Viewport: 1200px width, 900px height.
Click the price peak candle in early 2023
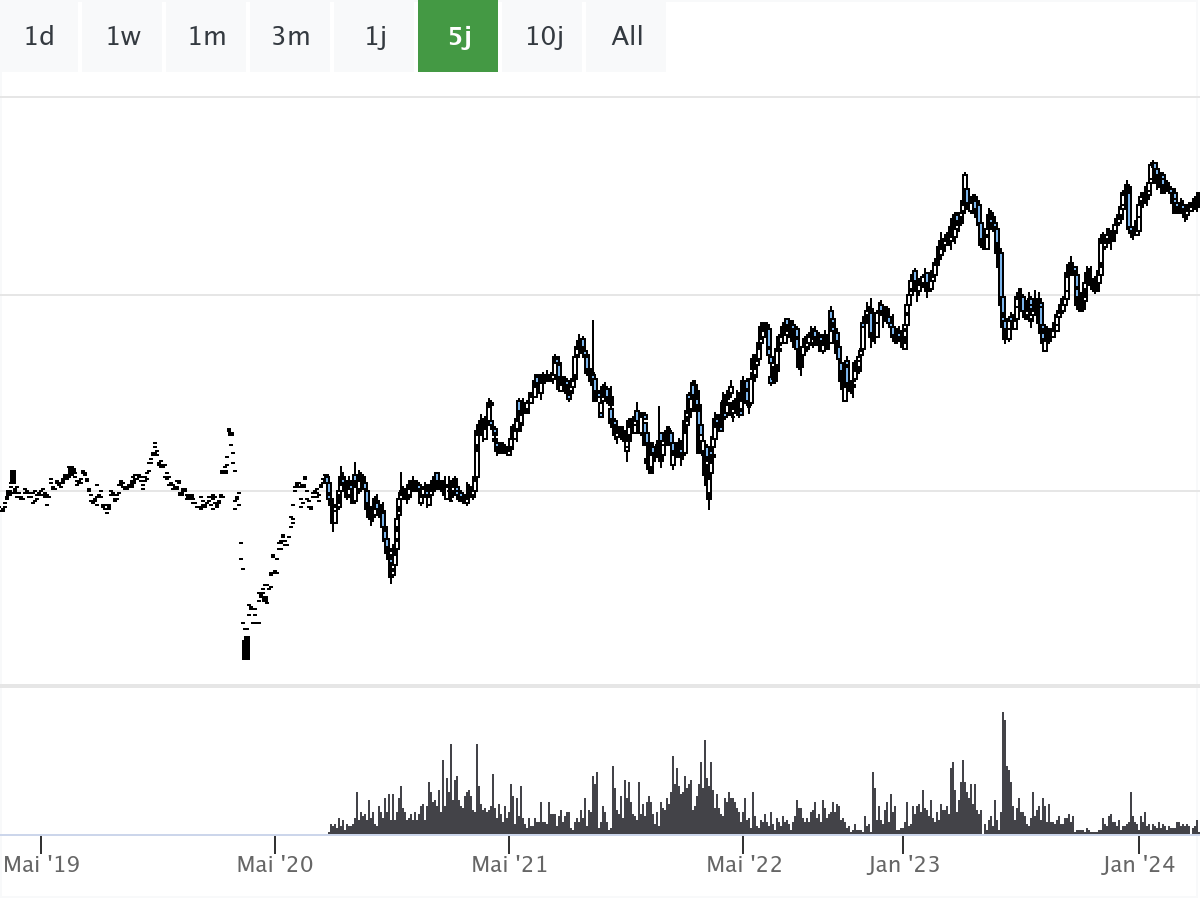click(x=965, y=185)
